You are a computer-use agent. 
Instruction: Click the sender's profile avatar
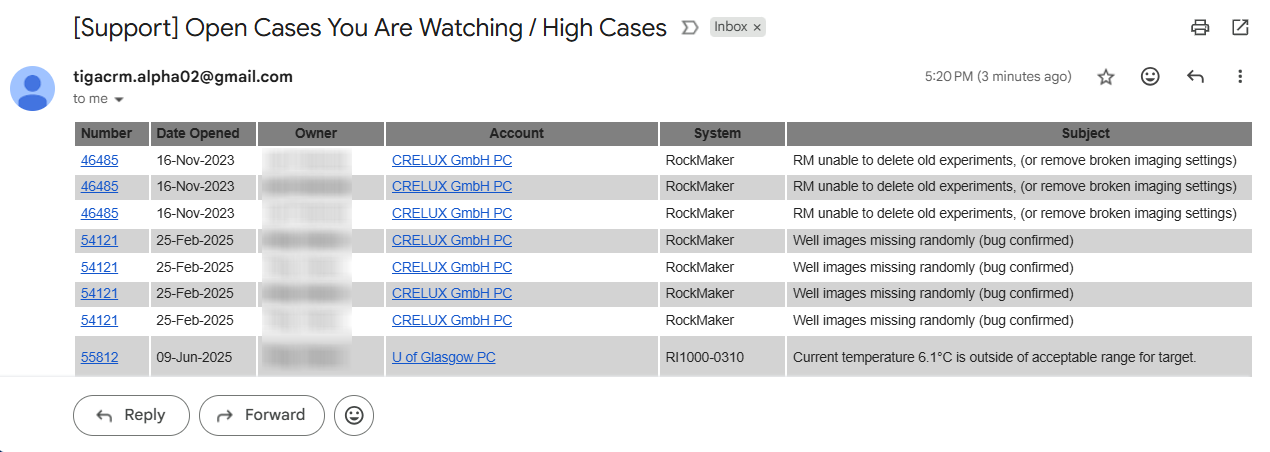coord(33,88)
